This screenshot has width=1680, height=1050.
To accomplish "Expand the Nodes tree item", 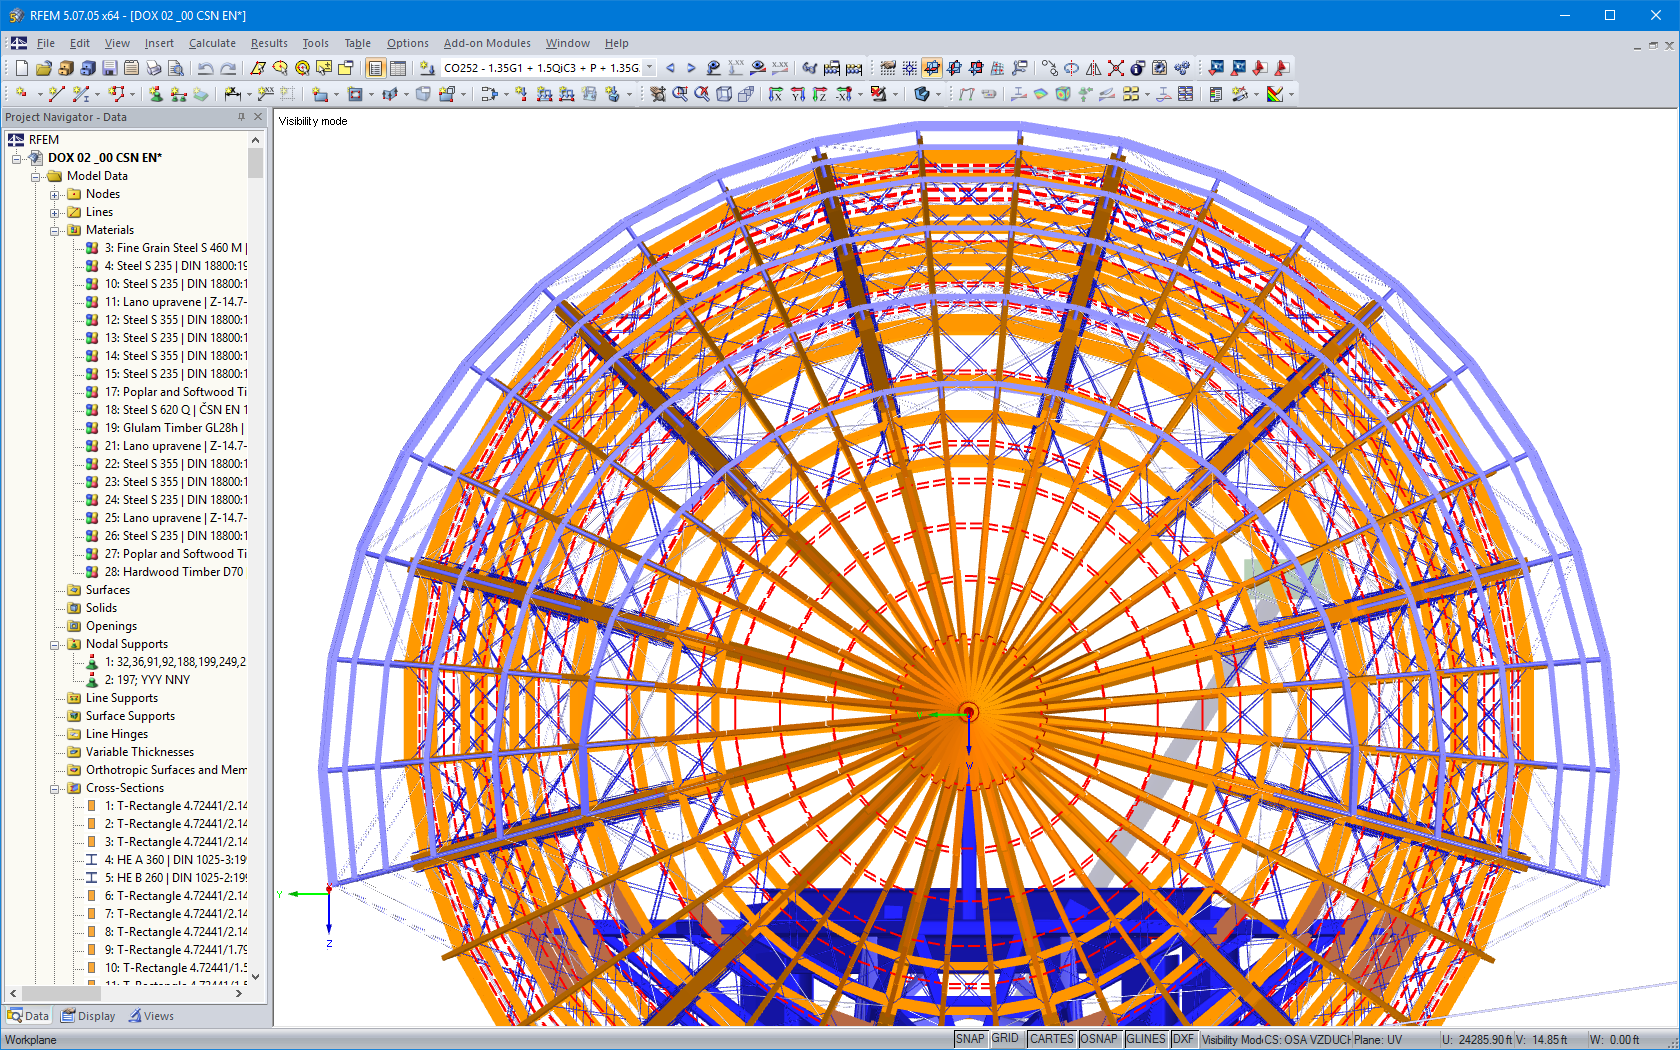I will 56,194.
